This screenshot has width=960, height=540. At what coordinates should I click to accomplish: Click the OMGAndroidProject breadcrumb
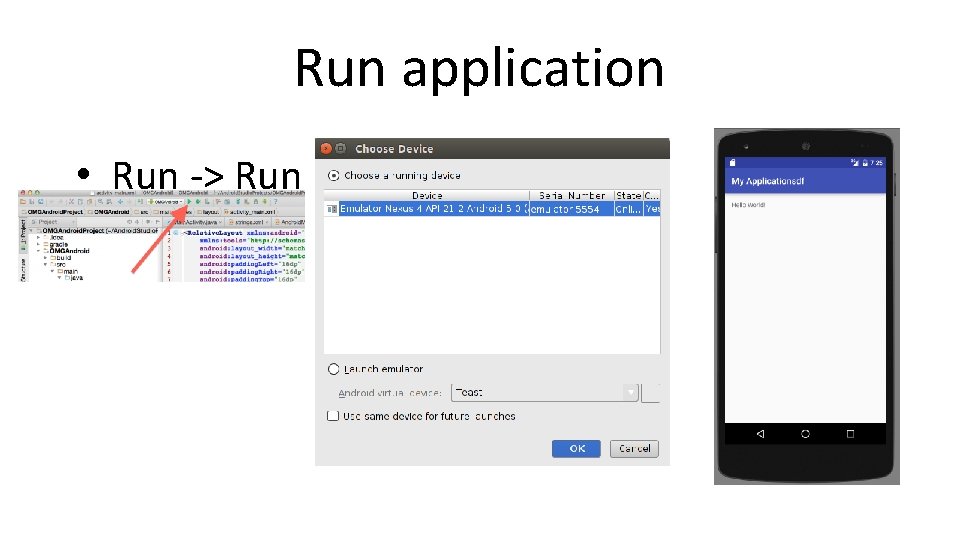[x=52, y=212]
